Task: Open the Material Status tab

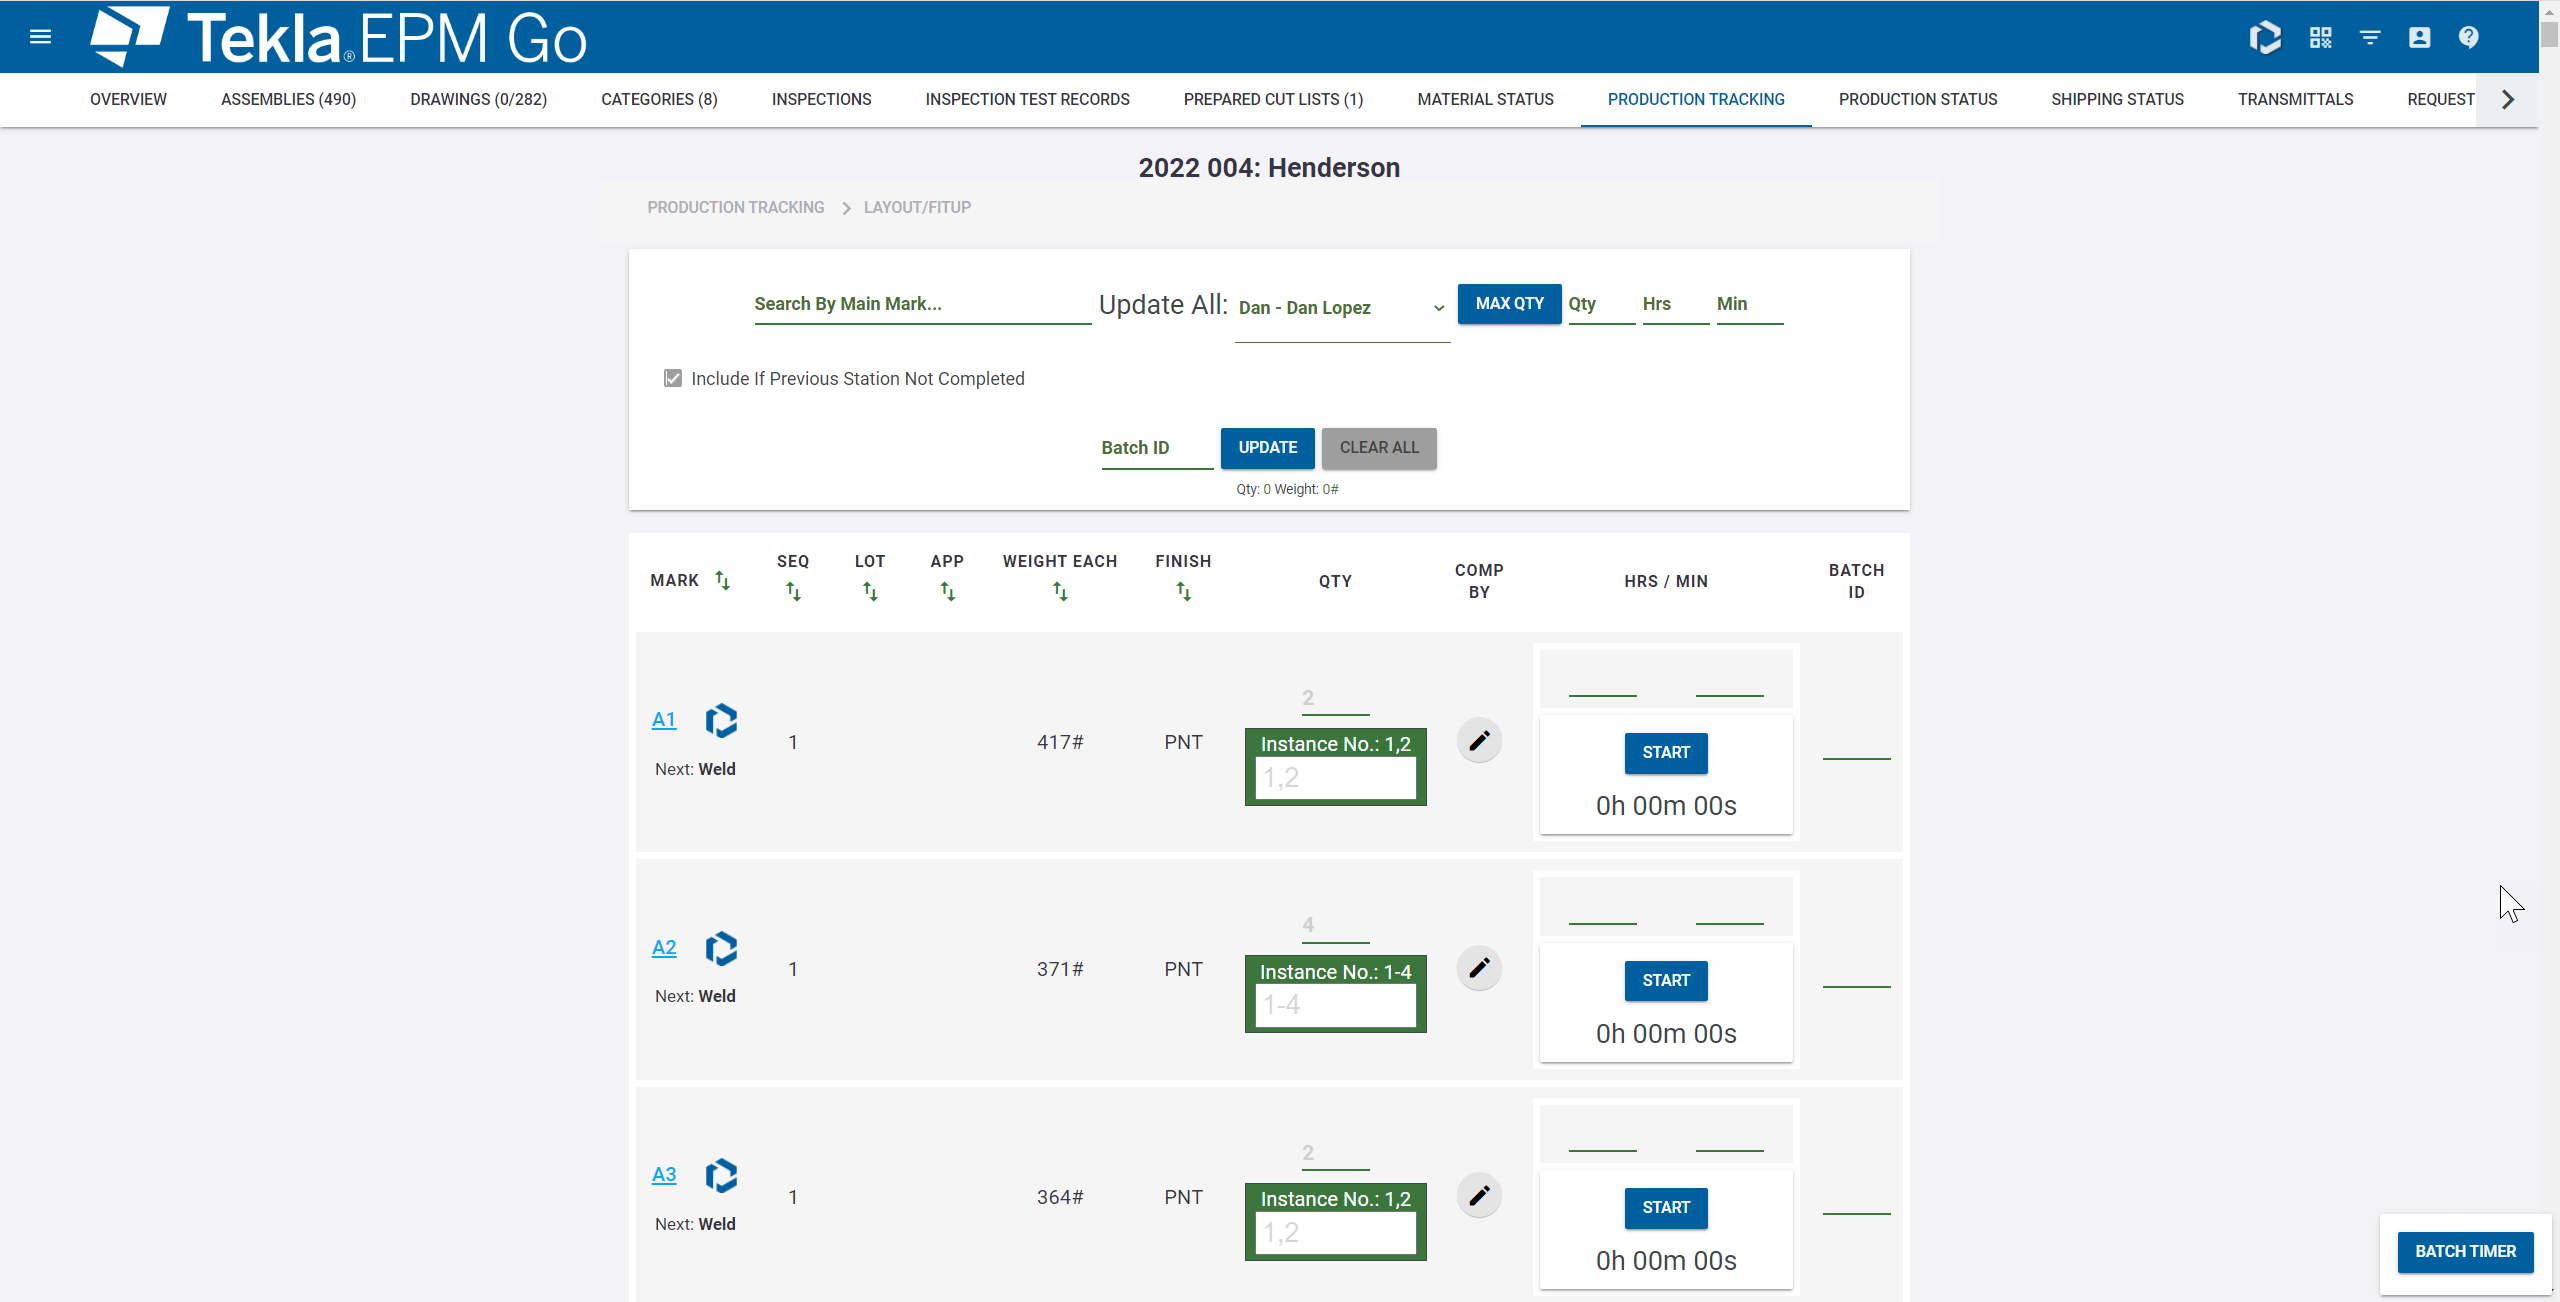Action: point(1485,99)
